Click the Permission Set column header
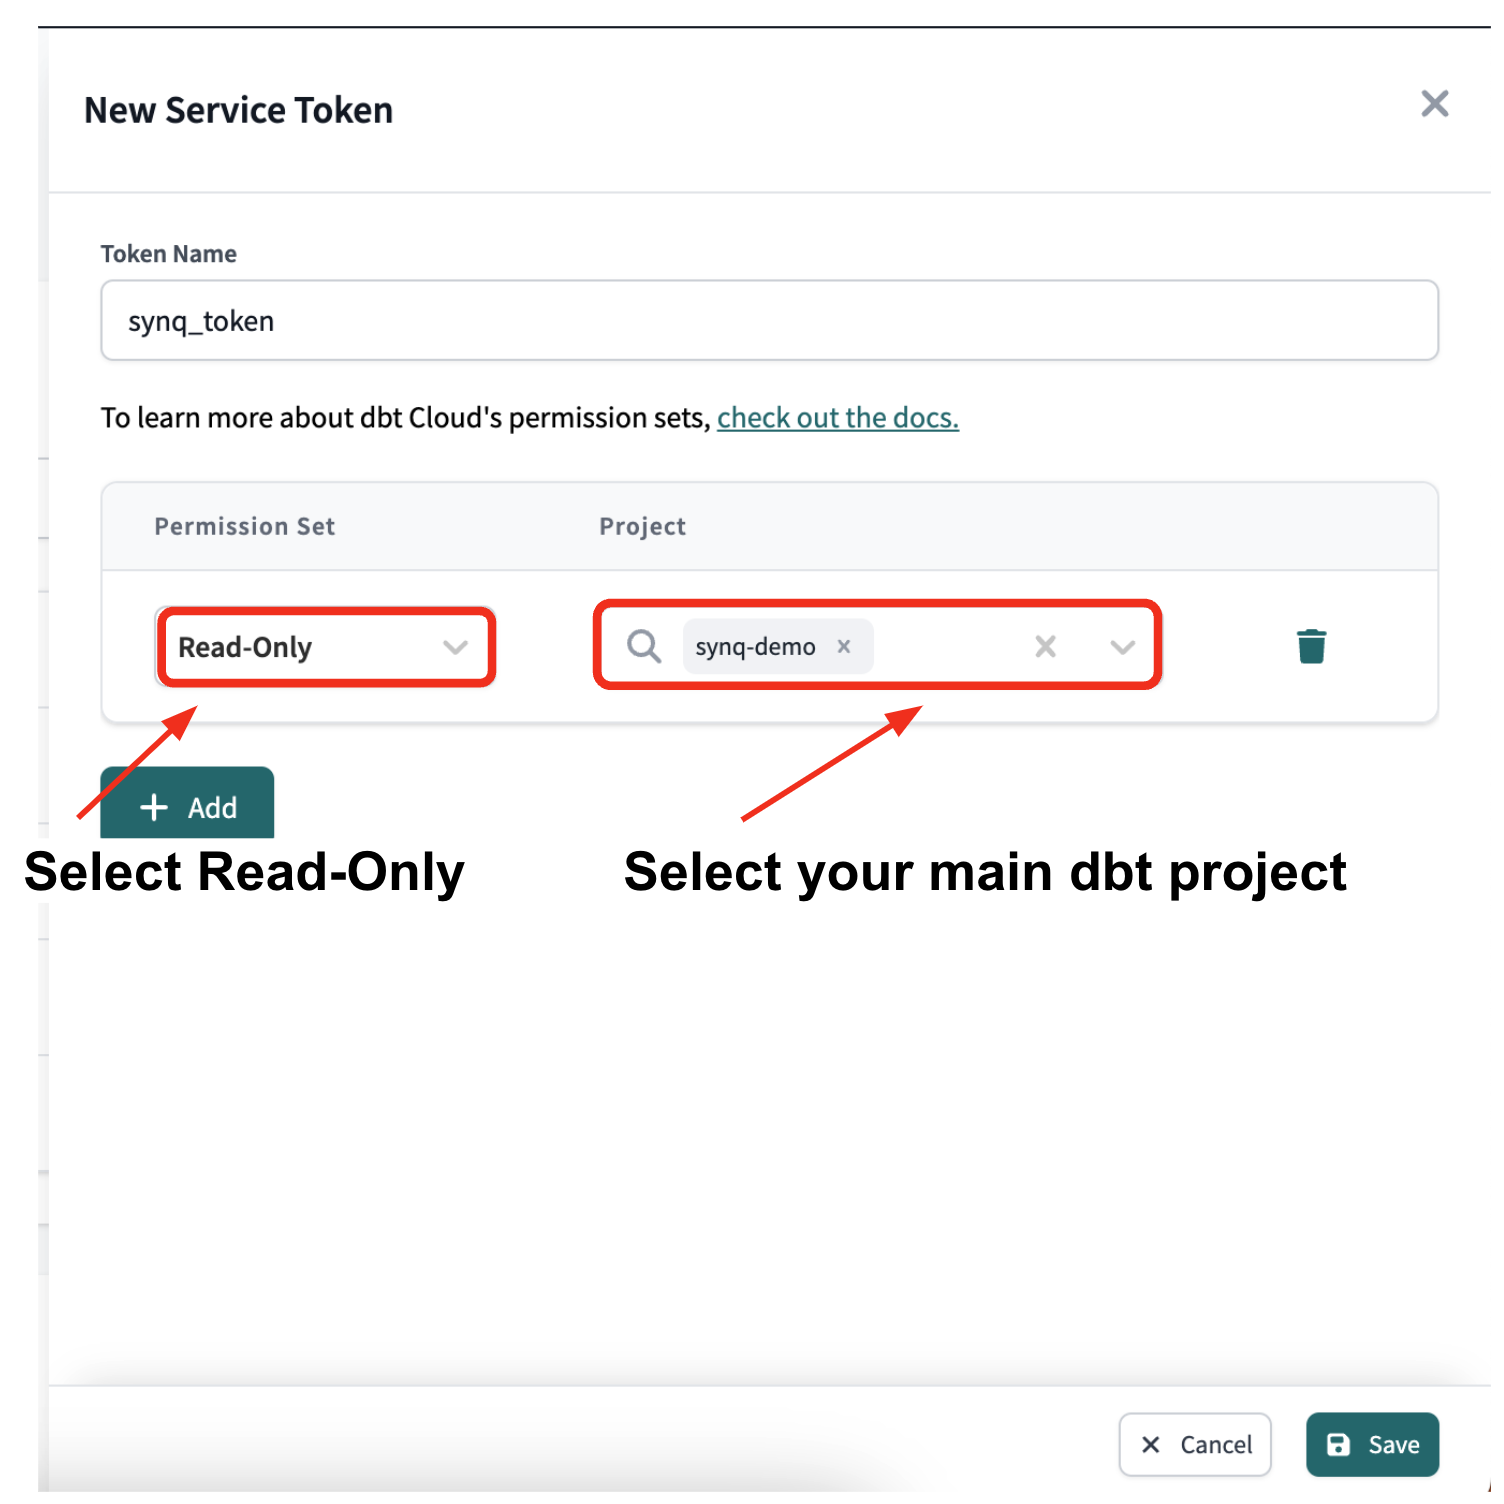Viewport: 1504px width, 1504px height. 244,527
